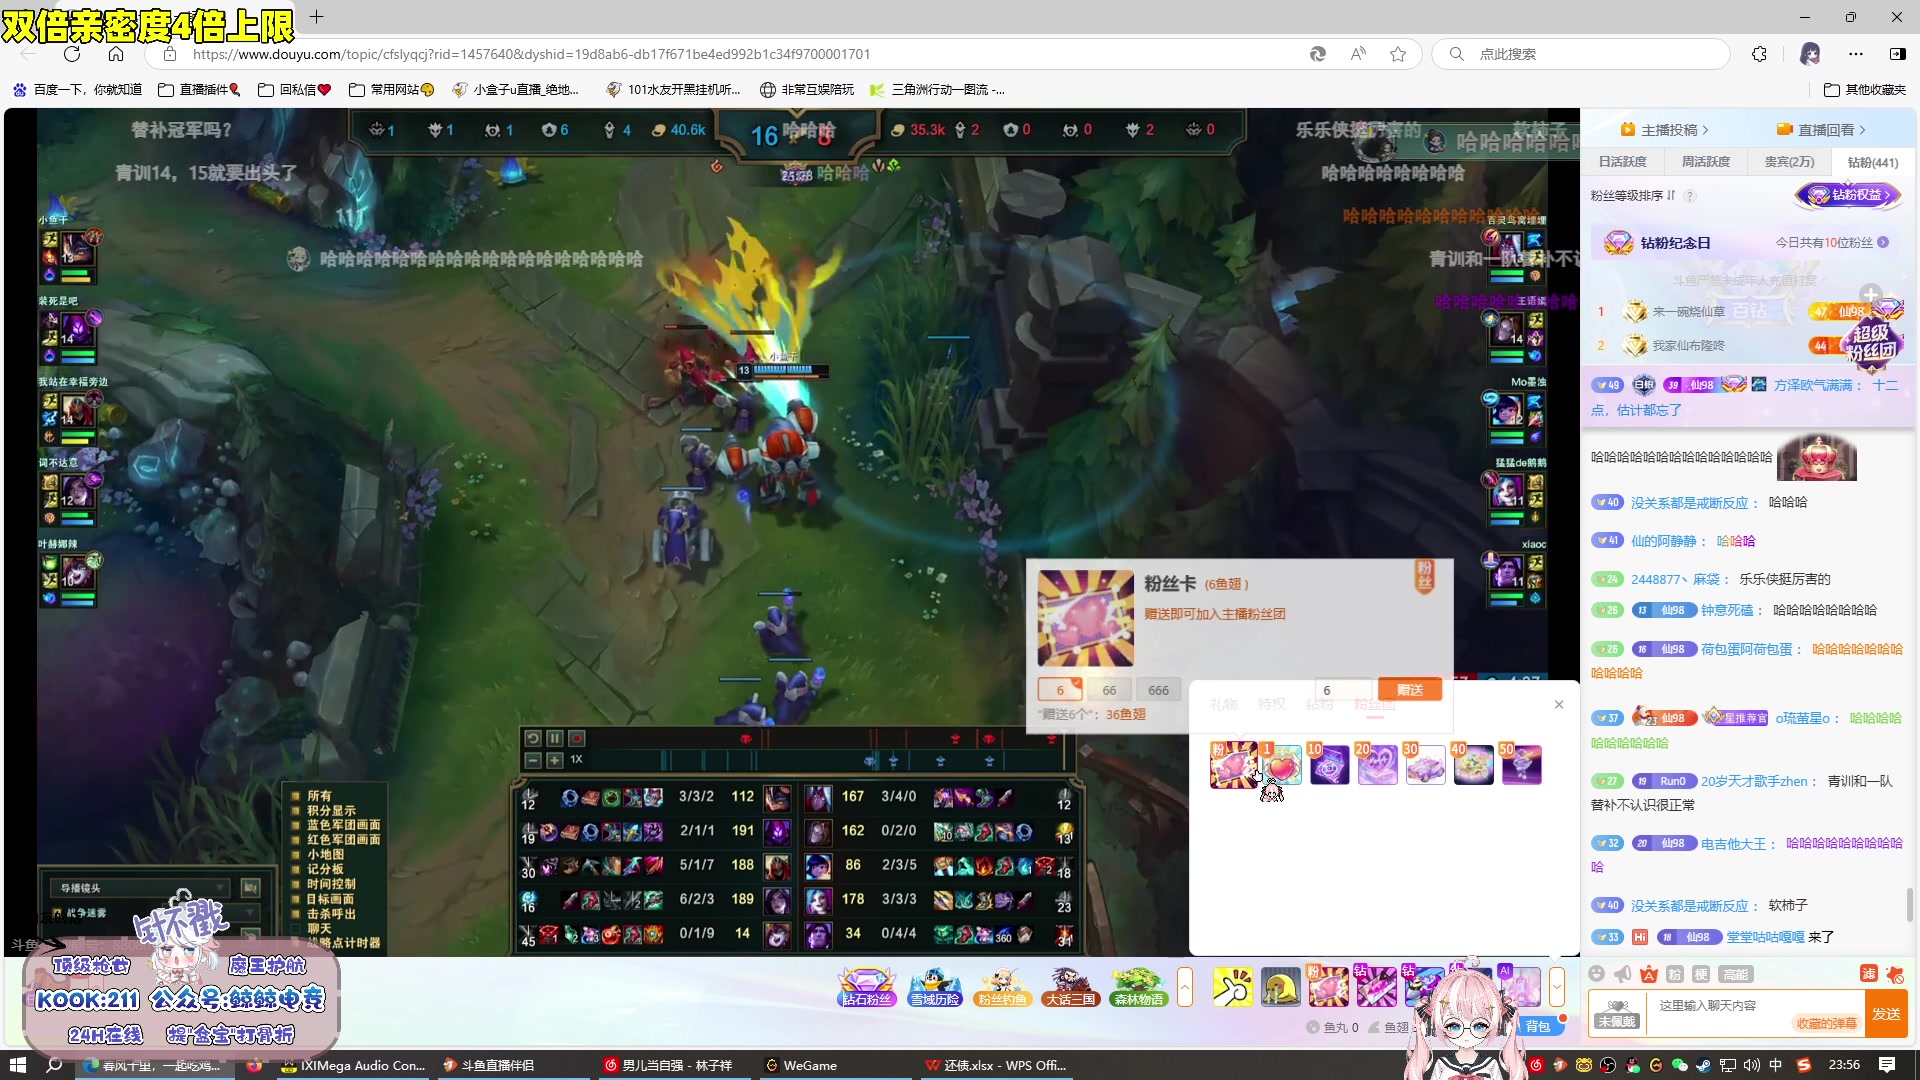The width and height of the screenshot is (1920, 1080).
Task: Toggle the 目标画面 checkbox
Action: (295, 900)
